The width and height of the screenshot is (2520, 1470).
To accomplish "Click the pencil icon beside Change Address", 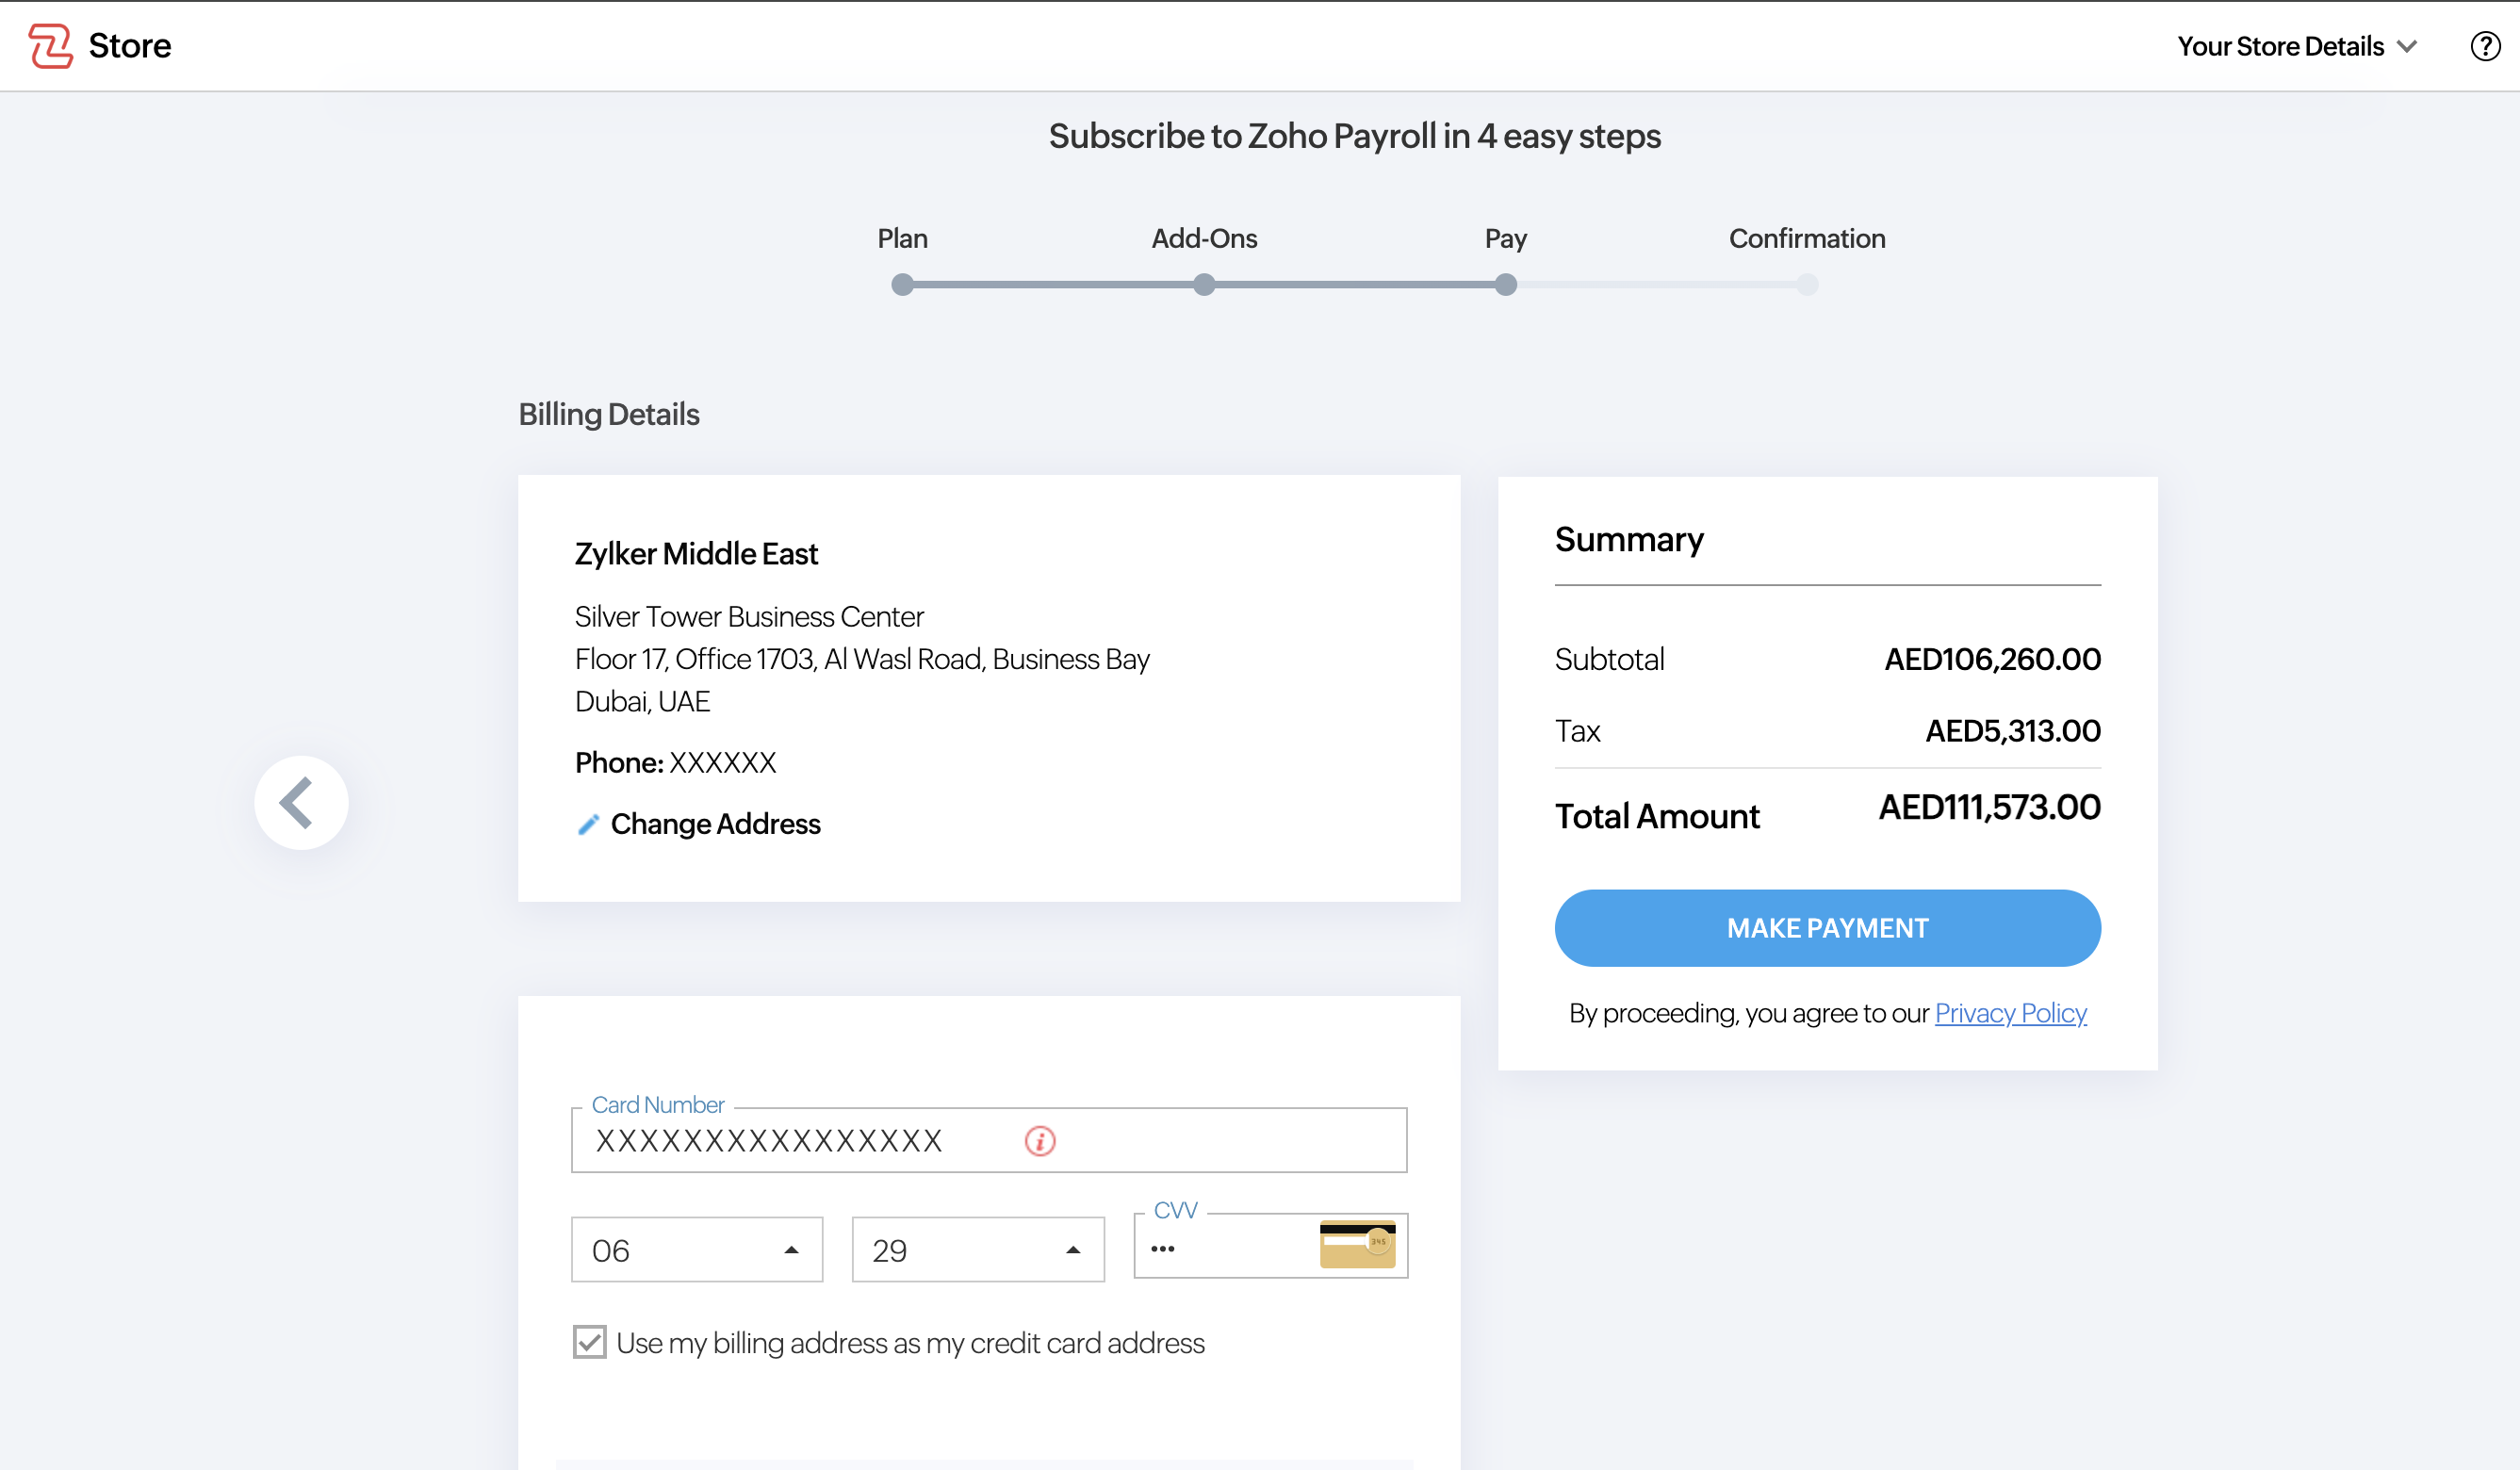I will (589, 824).
